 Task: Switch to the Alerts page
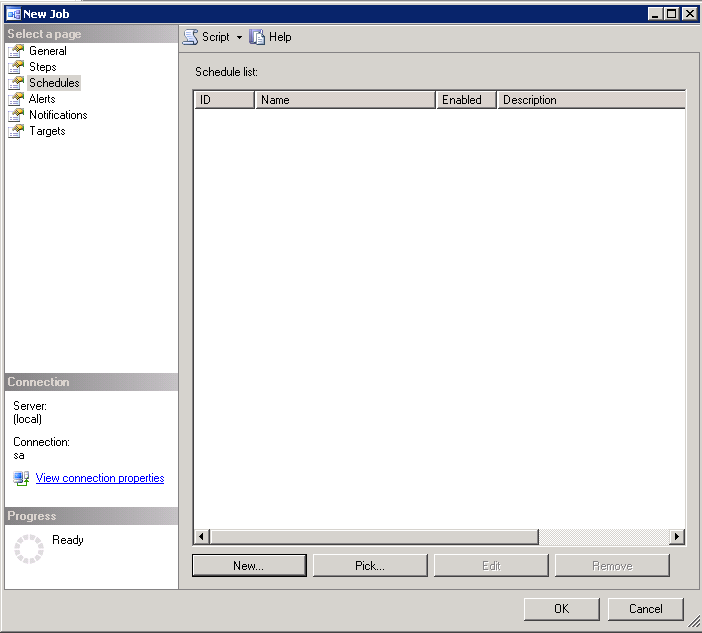pos(42,99)
